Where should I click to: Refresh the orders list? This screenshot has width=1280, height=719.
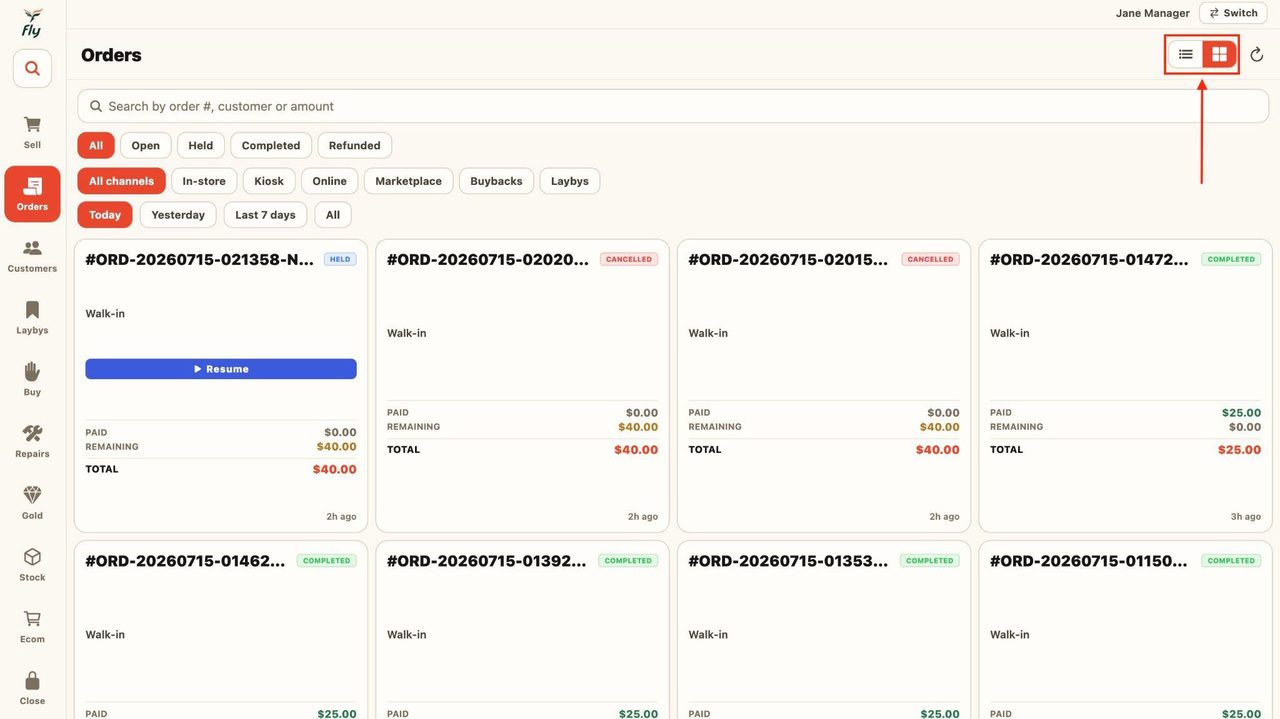click(1257, 55)
